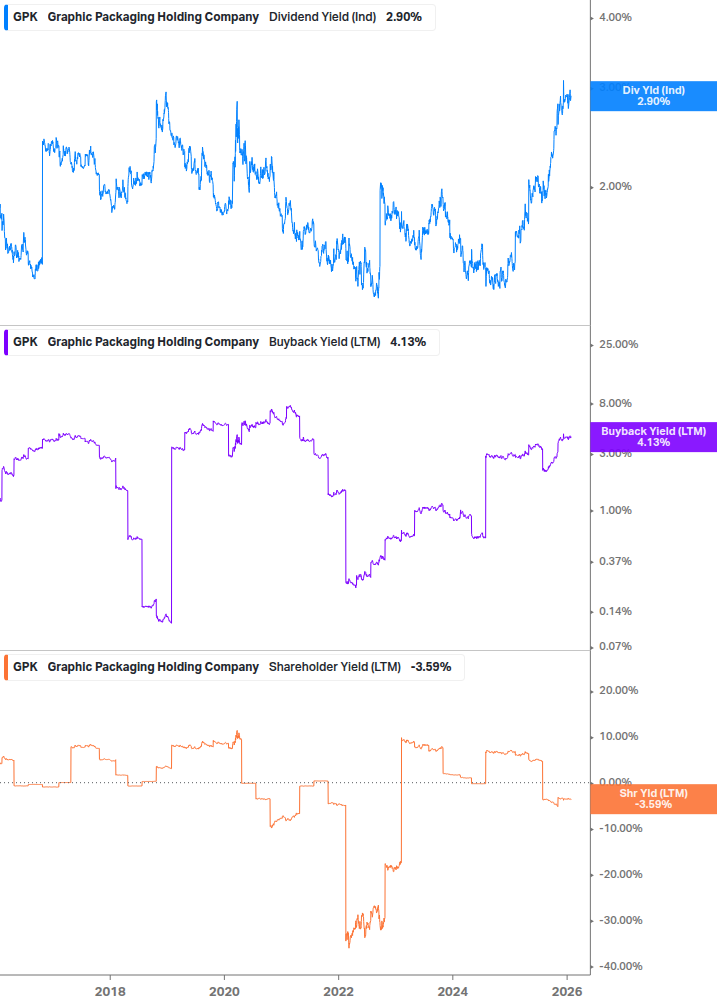Click the purple Buyback Yield (LTM) 4.13% axis tag
Screen dimensions: 717x1005
click(654, 437)
